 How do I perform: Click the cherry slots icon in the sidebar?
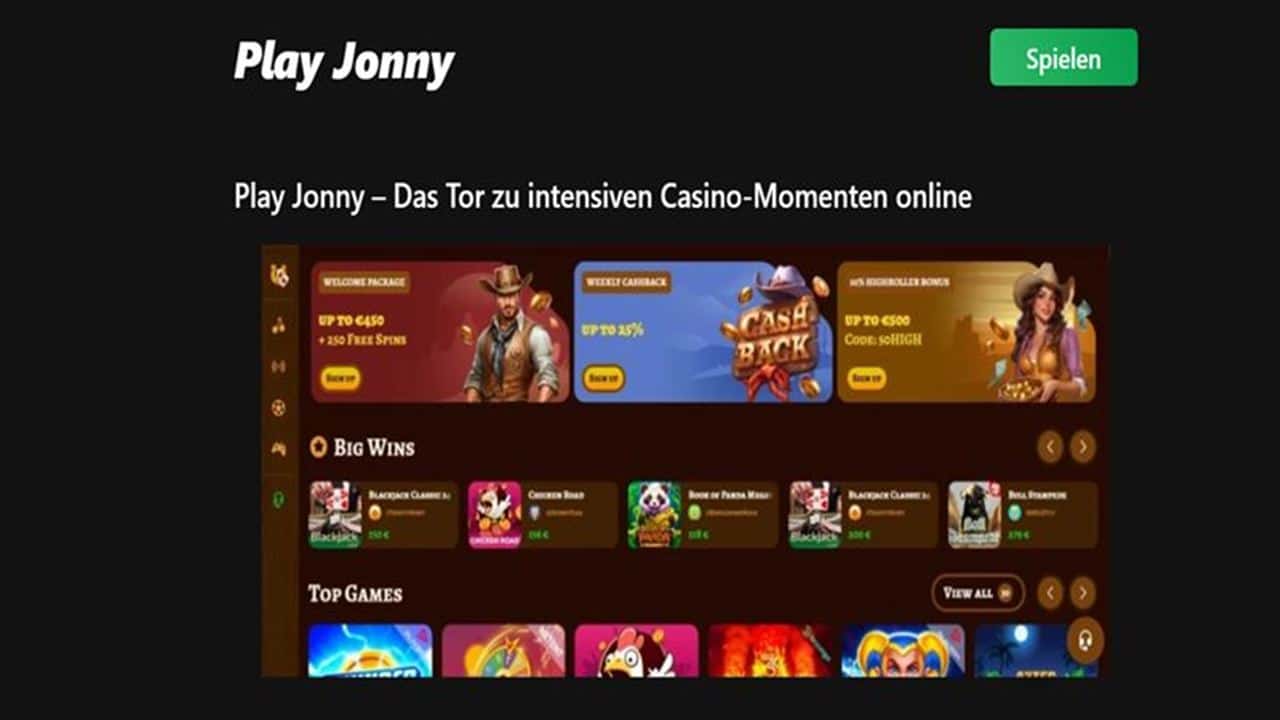pos(279,324)
